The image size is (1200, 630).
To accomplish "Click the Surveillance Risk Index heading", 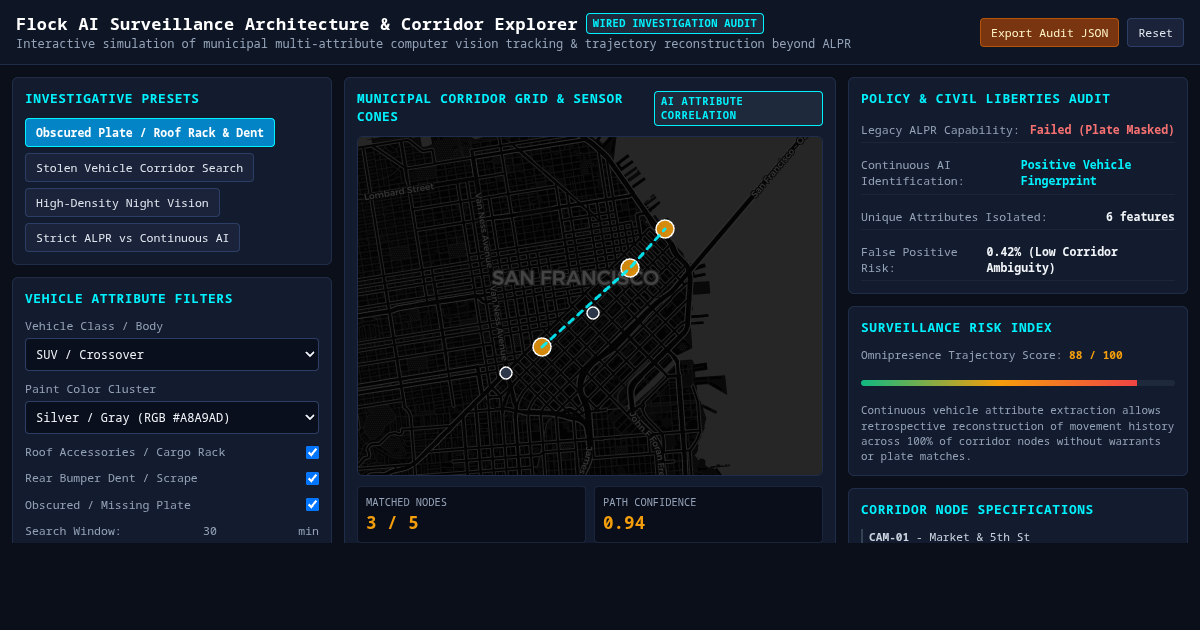I will pyautogui.click(x=956, y=328).
